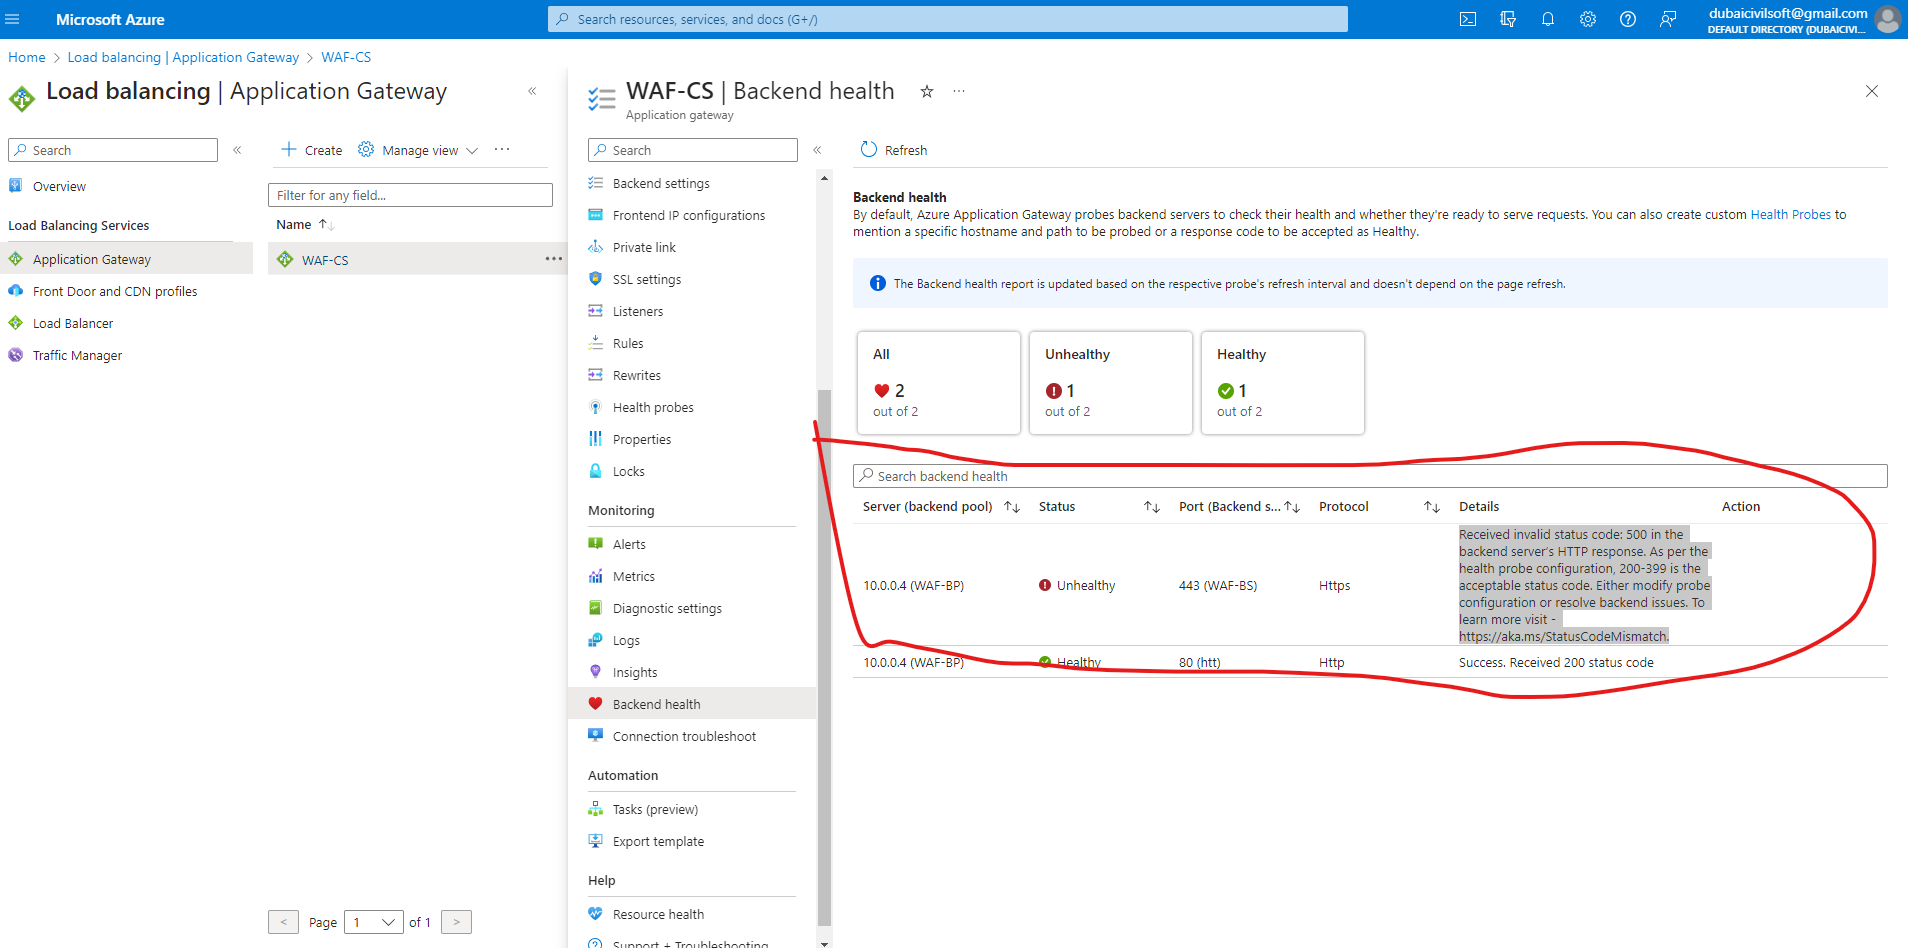Viewport: 1908px width, 948px height.
Task: Filter by the Unhealthy card
Action: pos(1111,383)
